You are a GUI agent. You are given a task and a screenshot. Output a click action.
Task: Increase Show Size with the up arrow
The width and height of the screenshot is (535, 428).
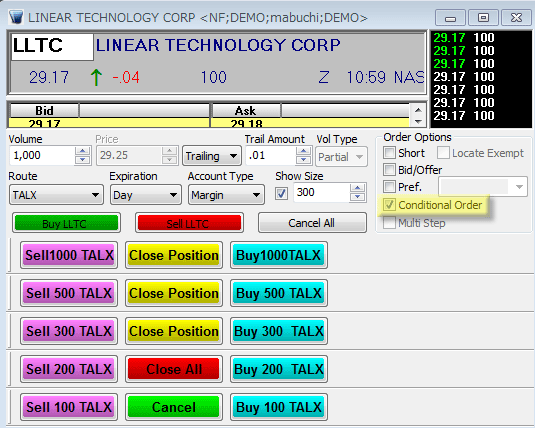pyautogui.click(x=358, y=188)
